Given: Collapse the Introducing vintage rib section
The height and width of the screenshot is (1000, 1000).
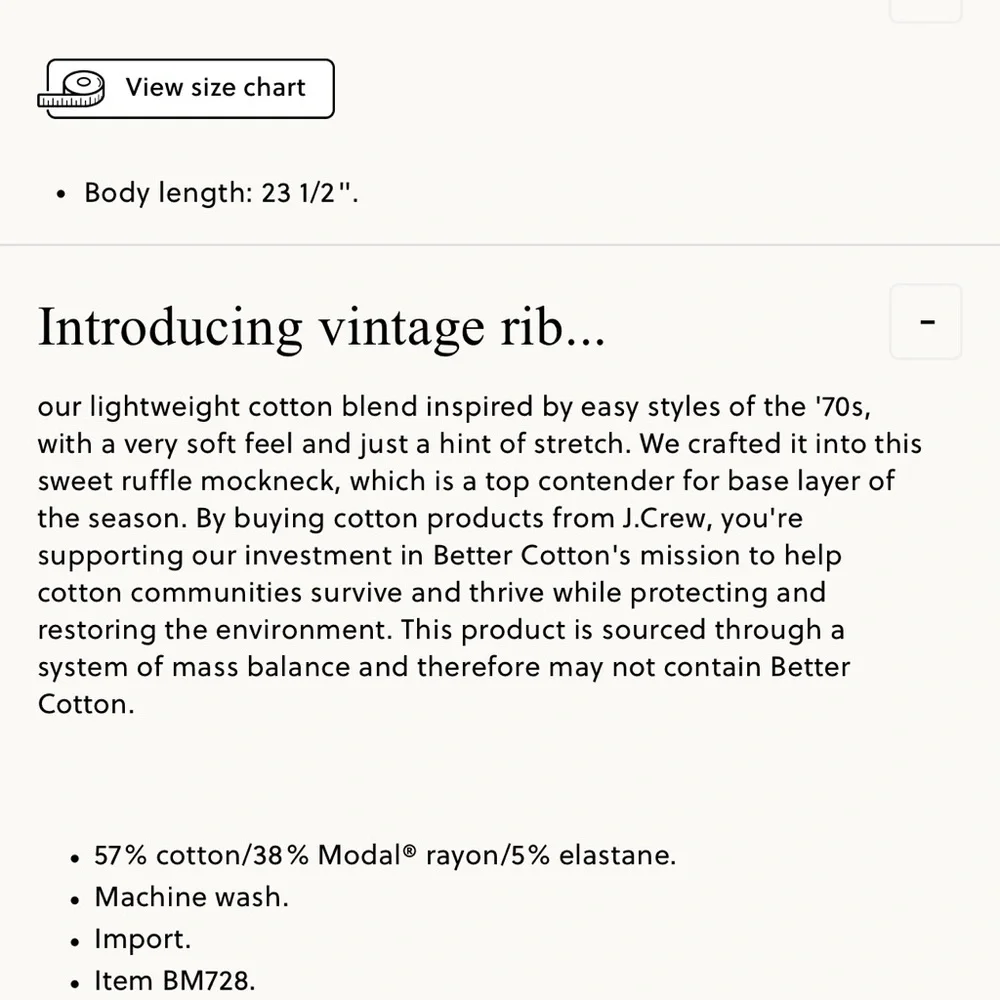Looking at the screenshot, I should click(x=926, y=322).
